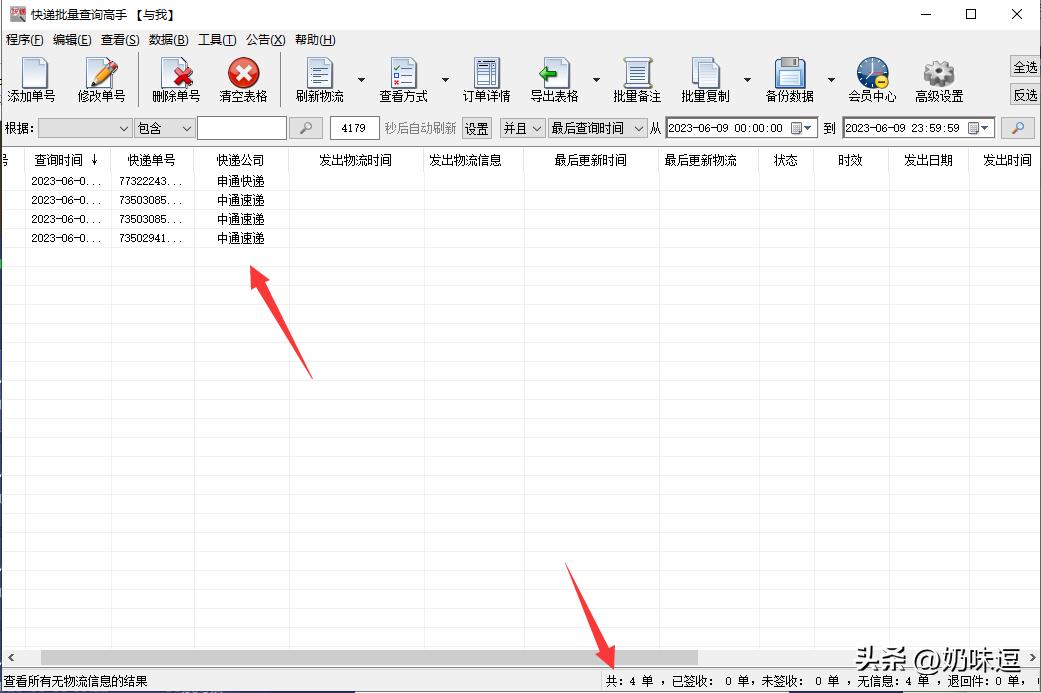This screenshot has height=693, width=1041.
Task: Click the 发出物流时间 column header
Action: [x=356, y=160]
